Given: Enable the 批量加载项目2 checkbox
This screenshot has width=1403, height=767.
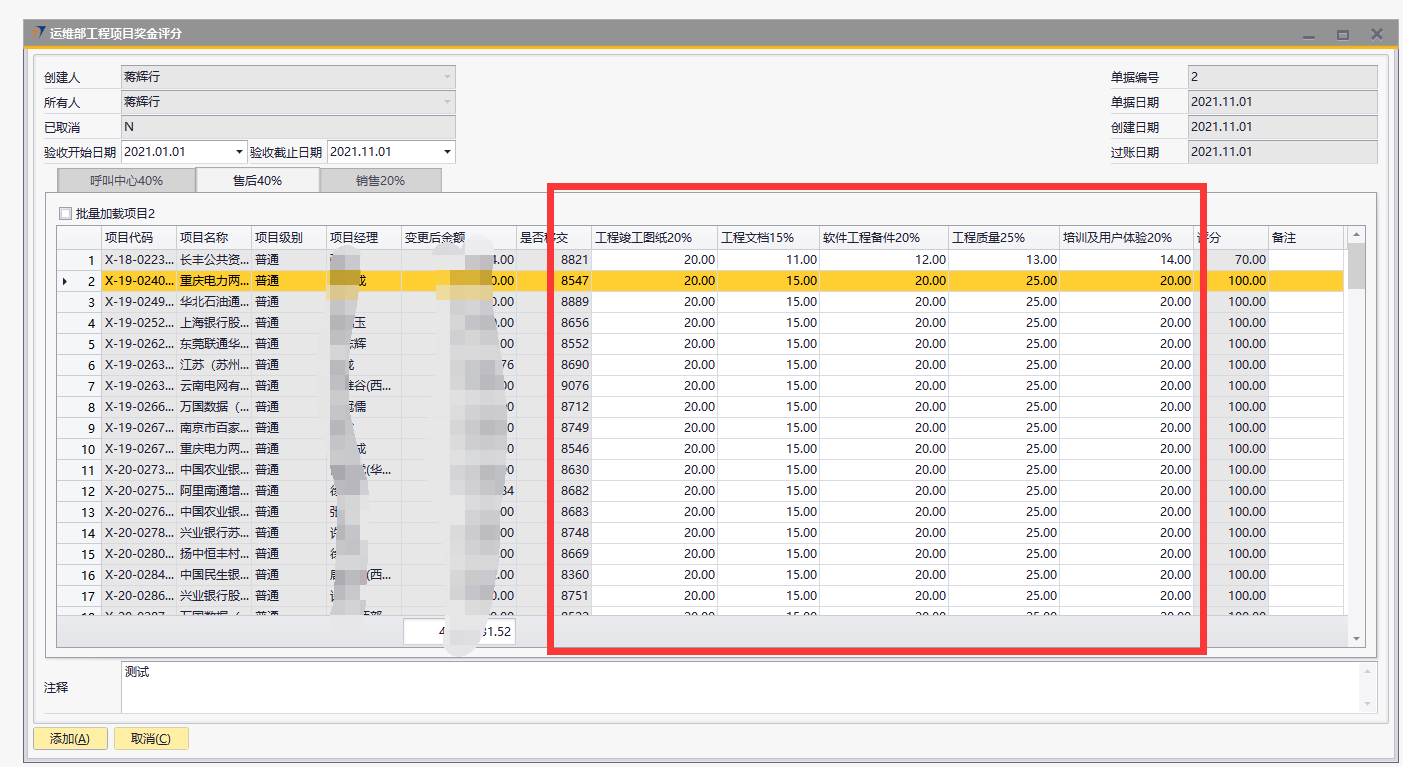Looking at the screenshot, I should pyautogui.click(x=66, y=213).
